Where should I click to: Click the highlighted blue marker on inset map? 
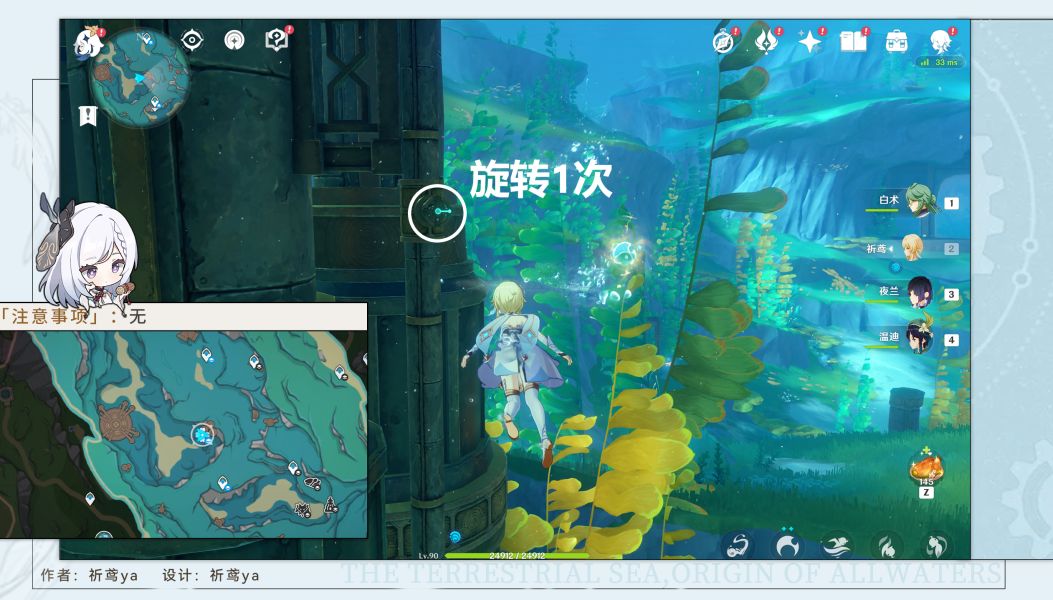pos(202,435)
